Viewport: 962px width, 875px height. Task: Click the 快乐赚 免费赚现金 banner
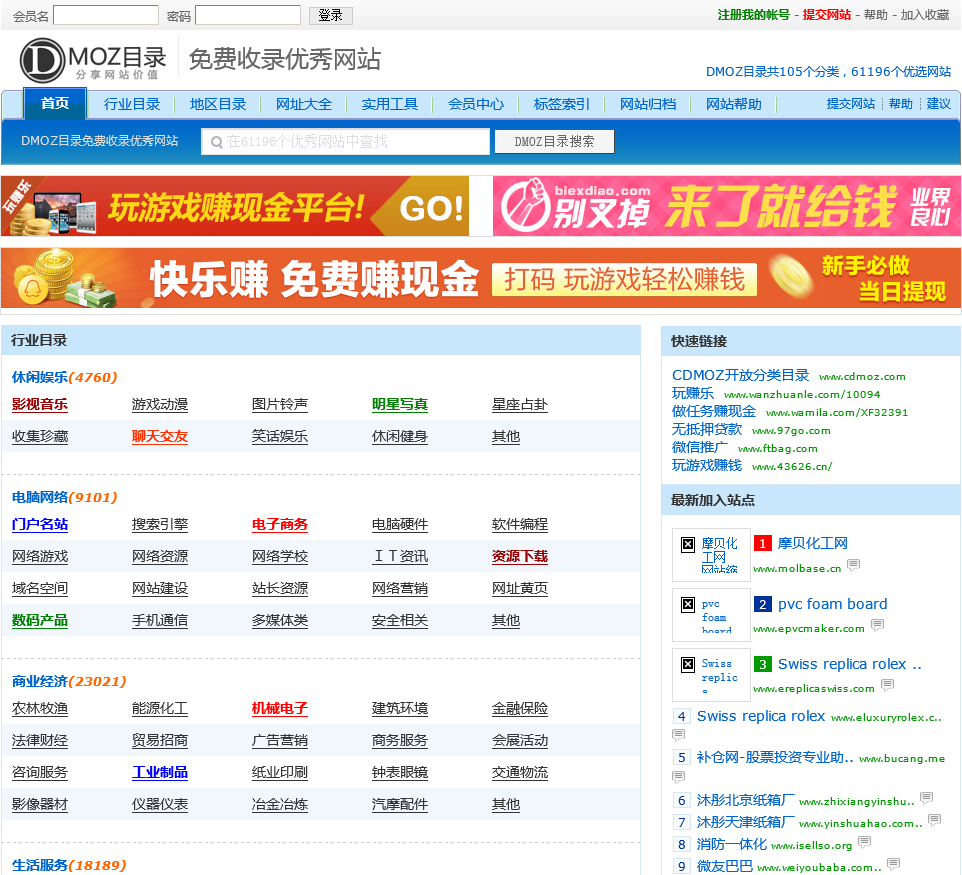(x=481, y=278)
